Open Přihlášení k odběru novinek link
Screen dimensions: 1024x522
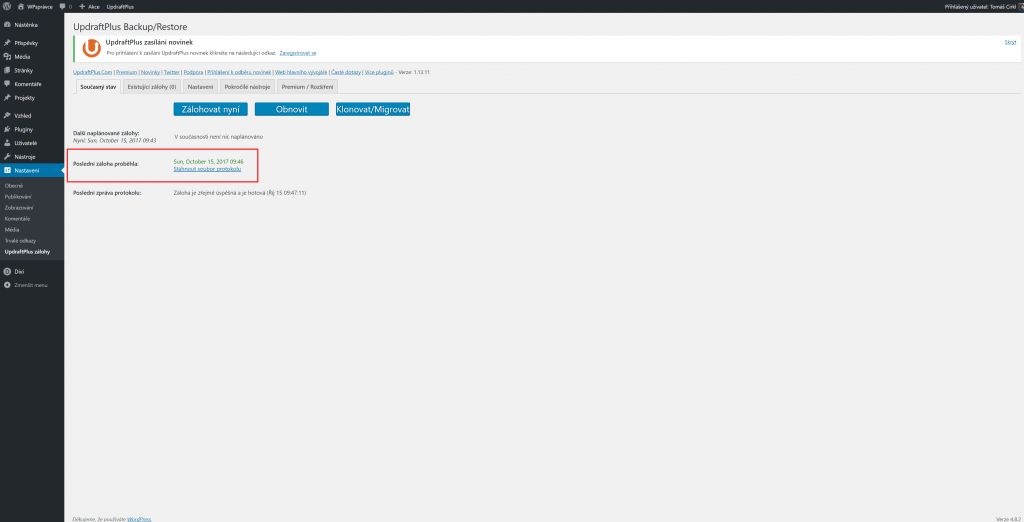click(x=239, y=72)
